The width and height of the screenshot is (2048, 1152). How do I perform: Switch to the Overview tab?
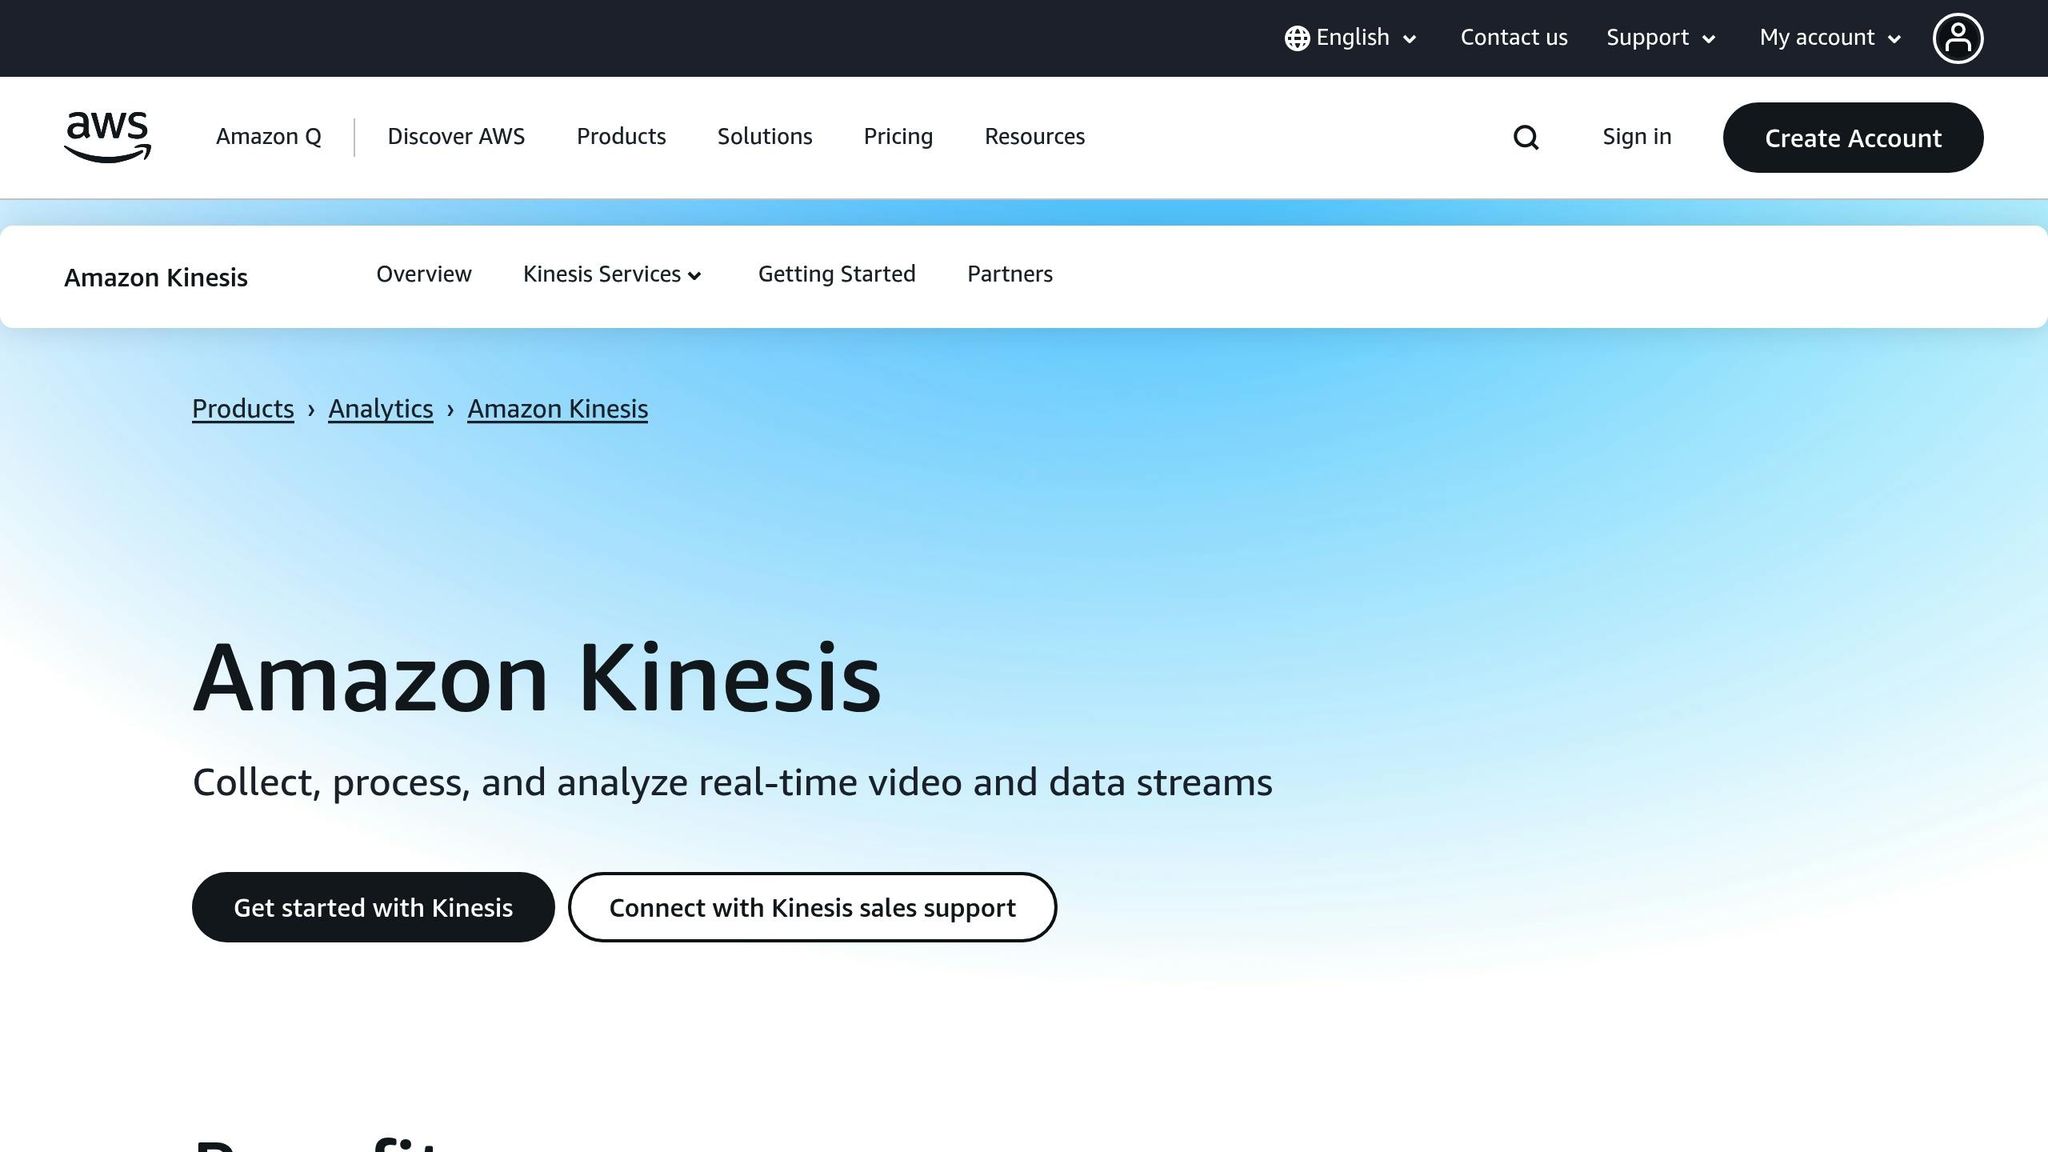424,274
